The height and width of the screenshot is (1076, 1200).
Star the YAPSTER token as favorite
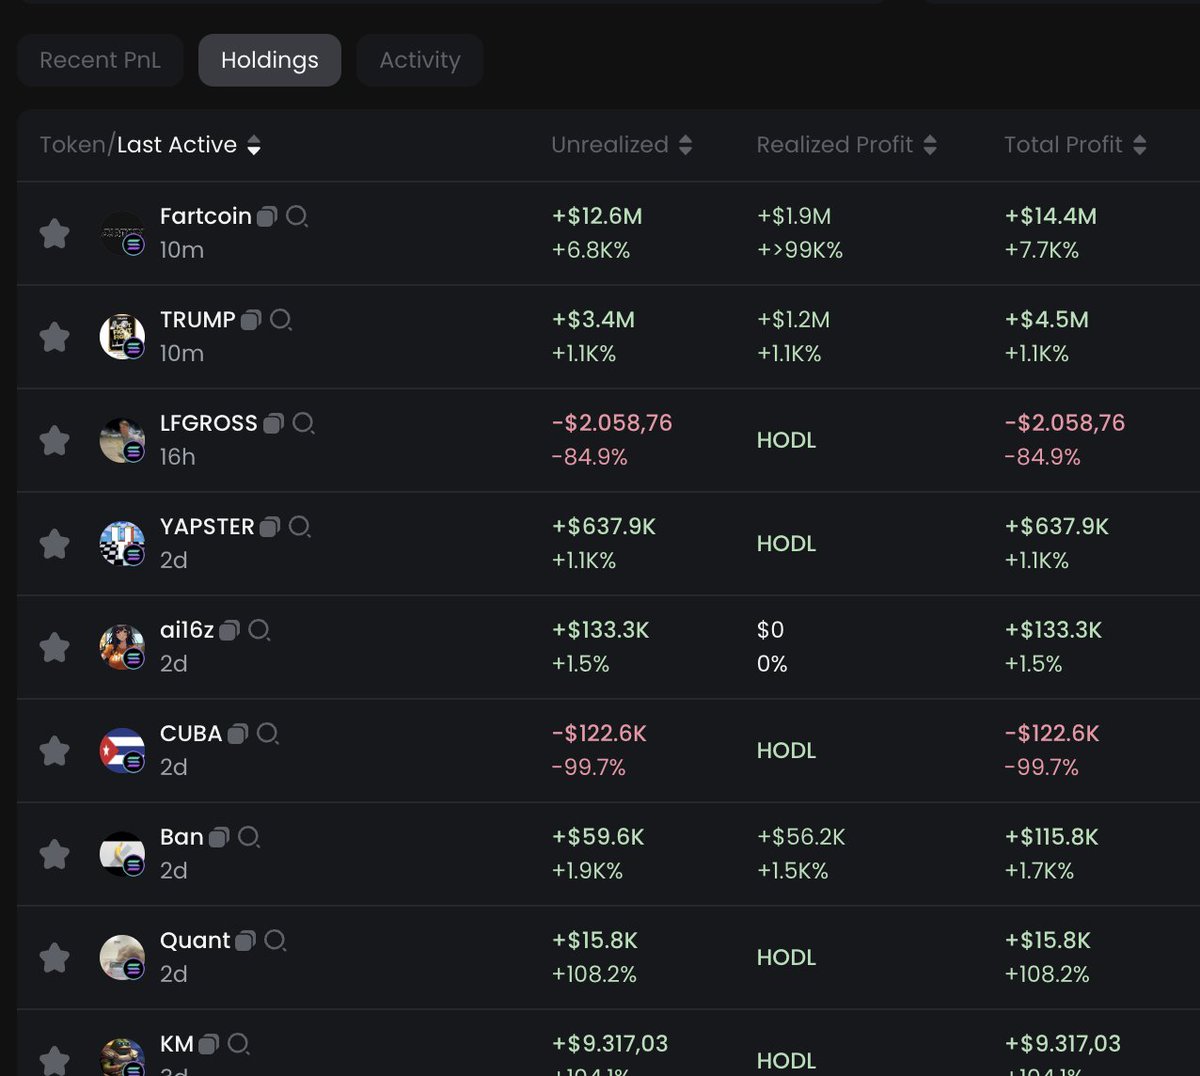54,544
